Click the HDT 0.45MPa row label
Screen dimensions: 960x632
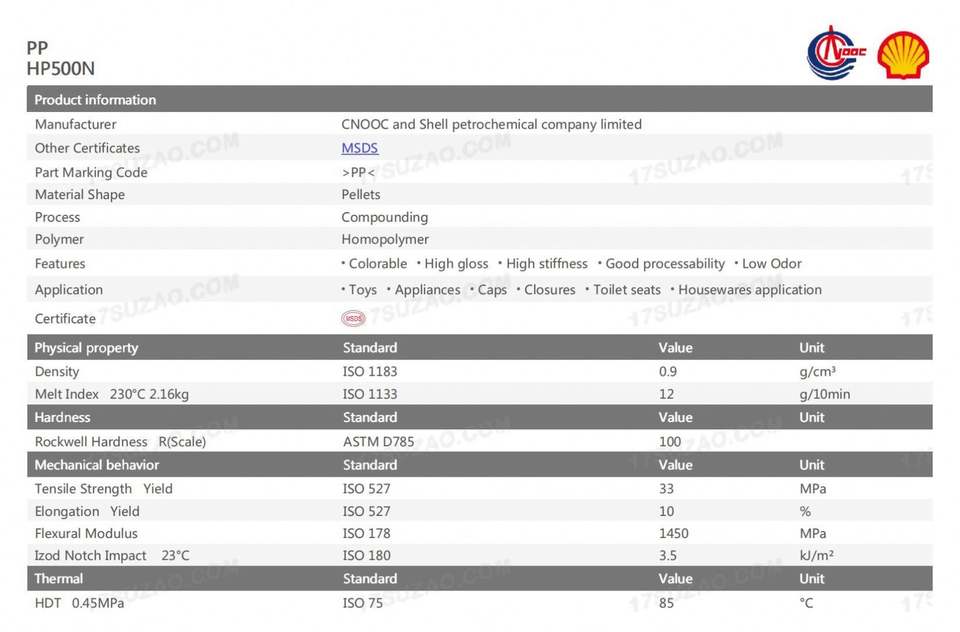(x=79, y=603)
